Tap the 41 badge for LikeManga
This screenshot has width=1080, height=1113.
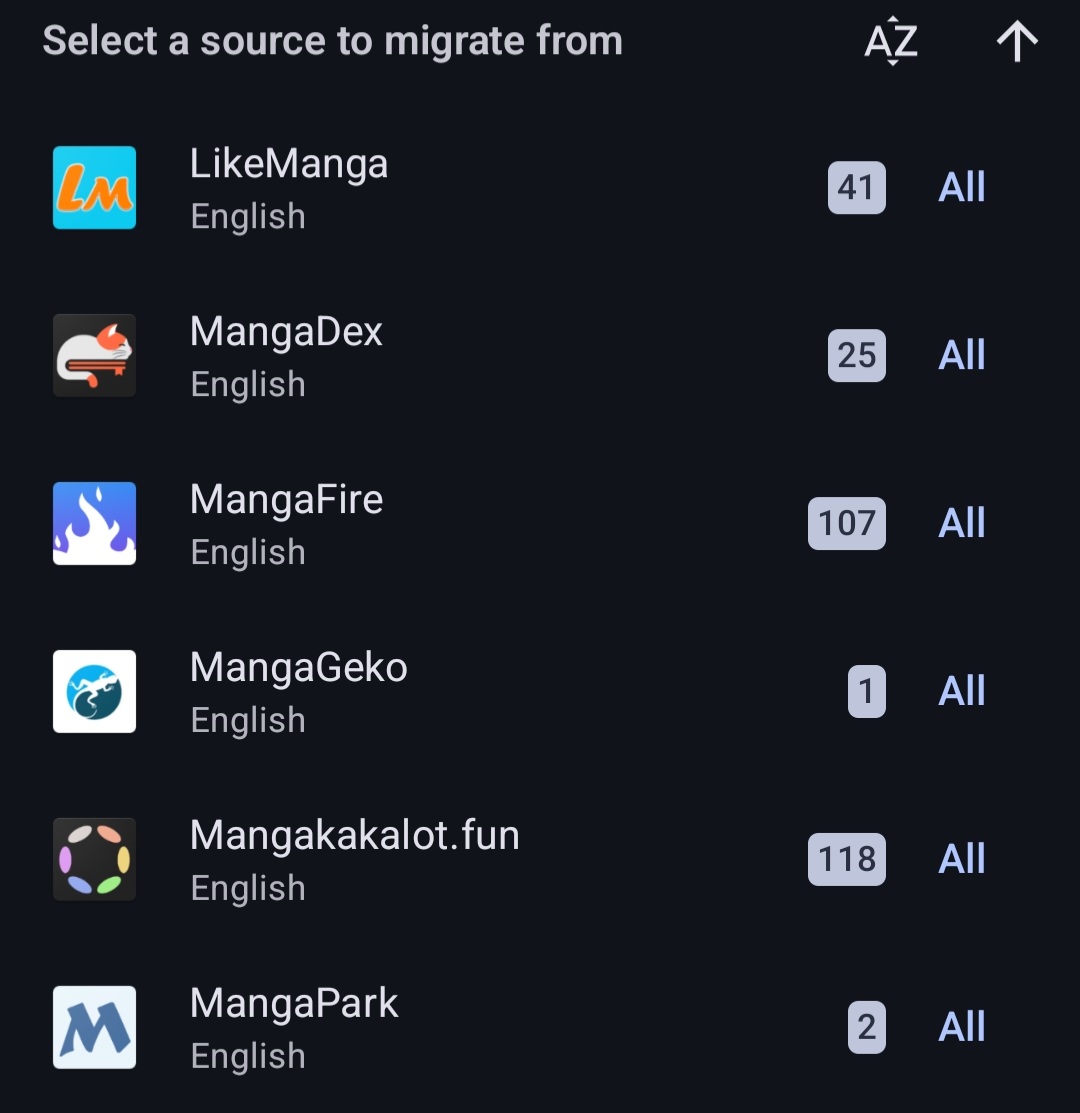pyautogui.click(x=856, y=187)
